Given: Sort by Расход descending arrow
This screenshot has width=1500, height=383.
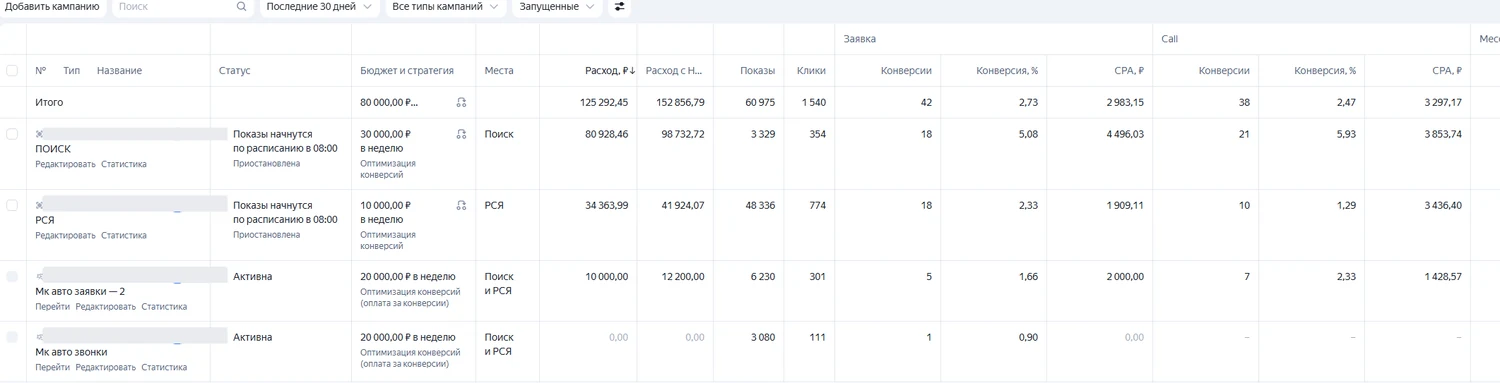Looking at the screenshot, I should click(633, 71).
